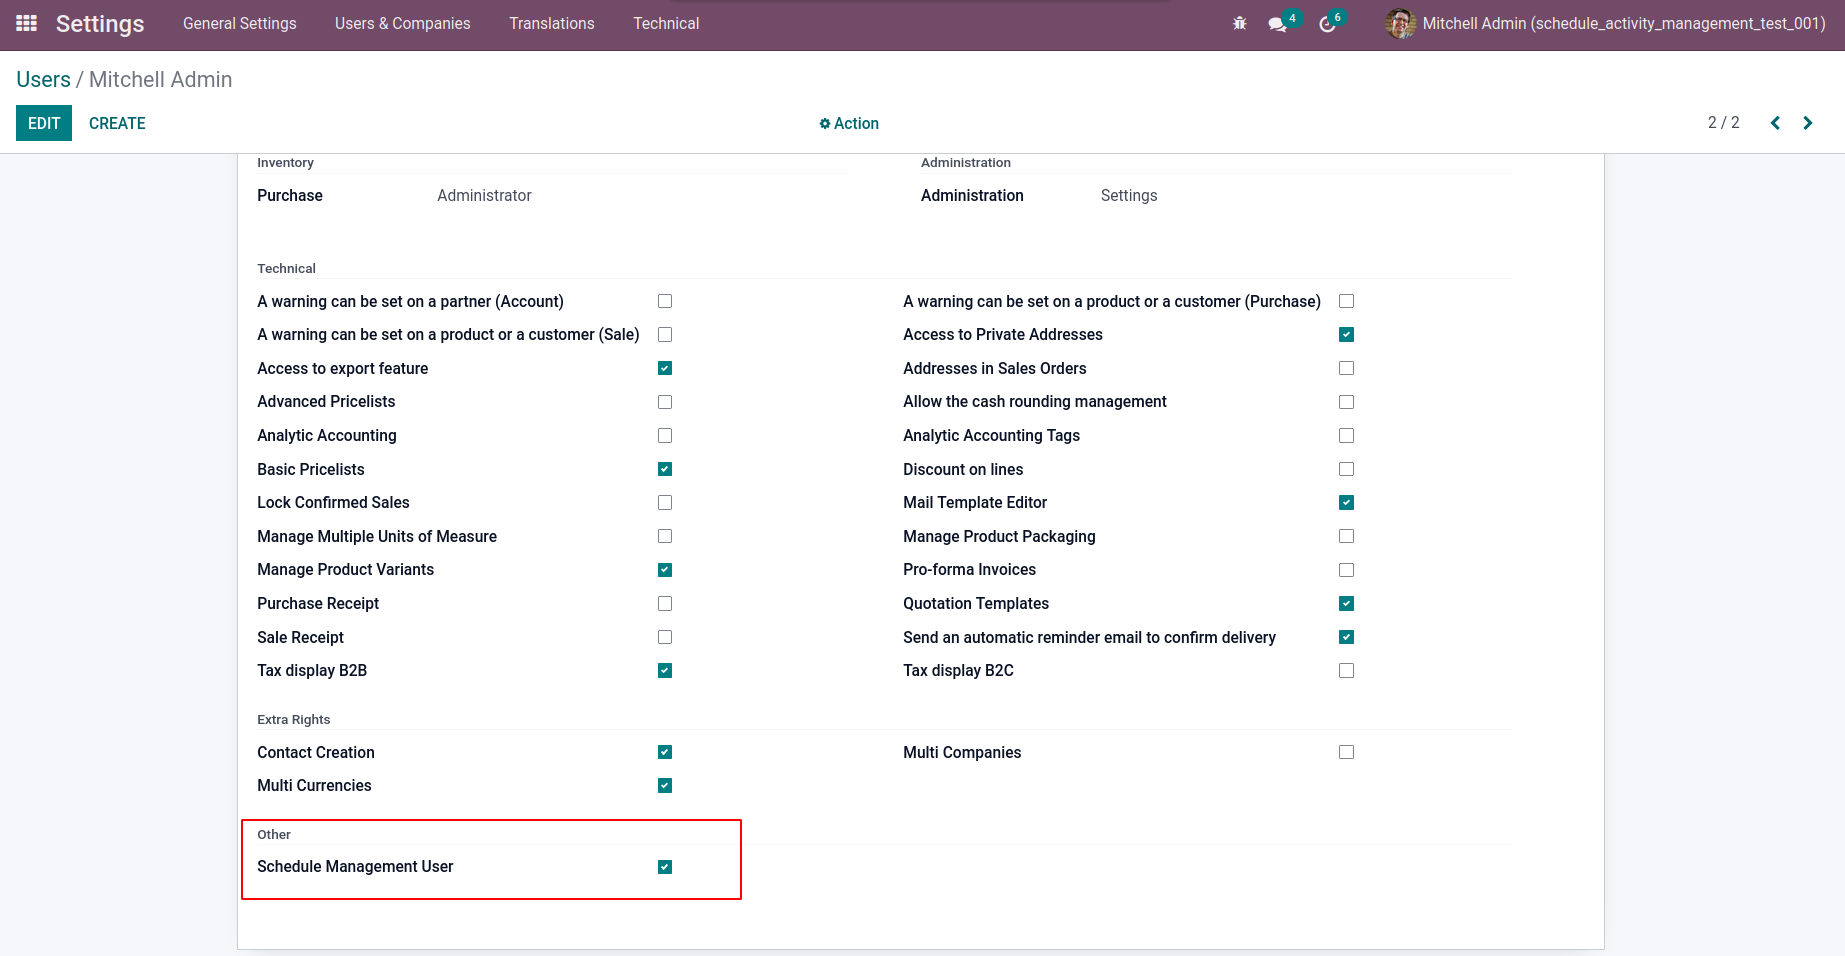The width and height of the screenshot is (1845, 956).
Task: Open General Settings menu
Action: tap(239, 23)
